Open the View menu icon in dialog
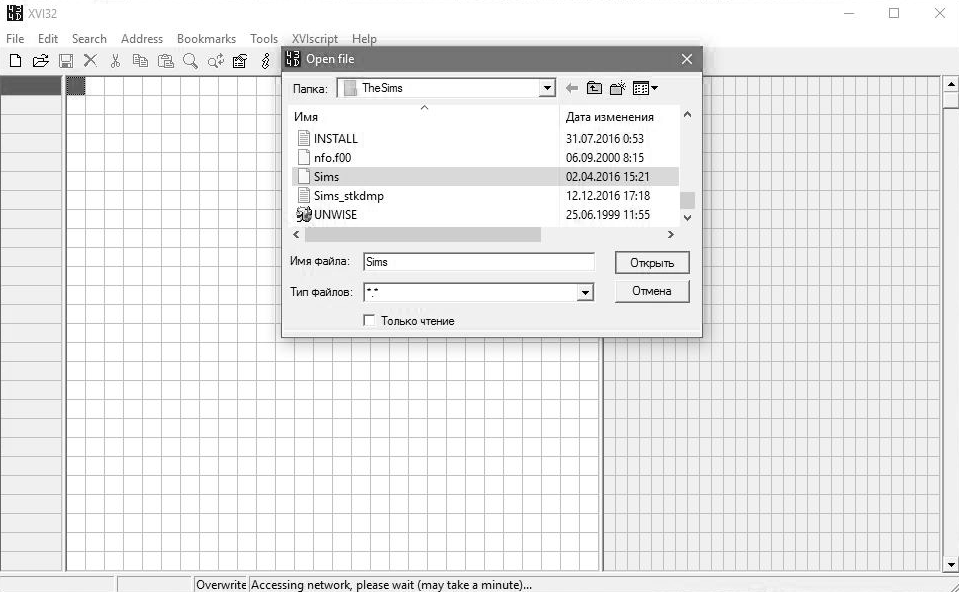 click(645, 88)
